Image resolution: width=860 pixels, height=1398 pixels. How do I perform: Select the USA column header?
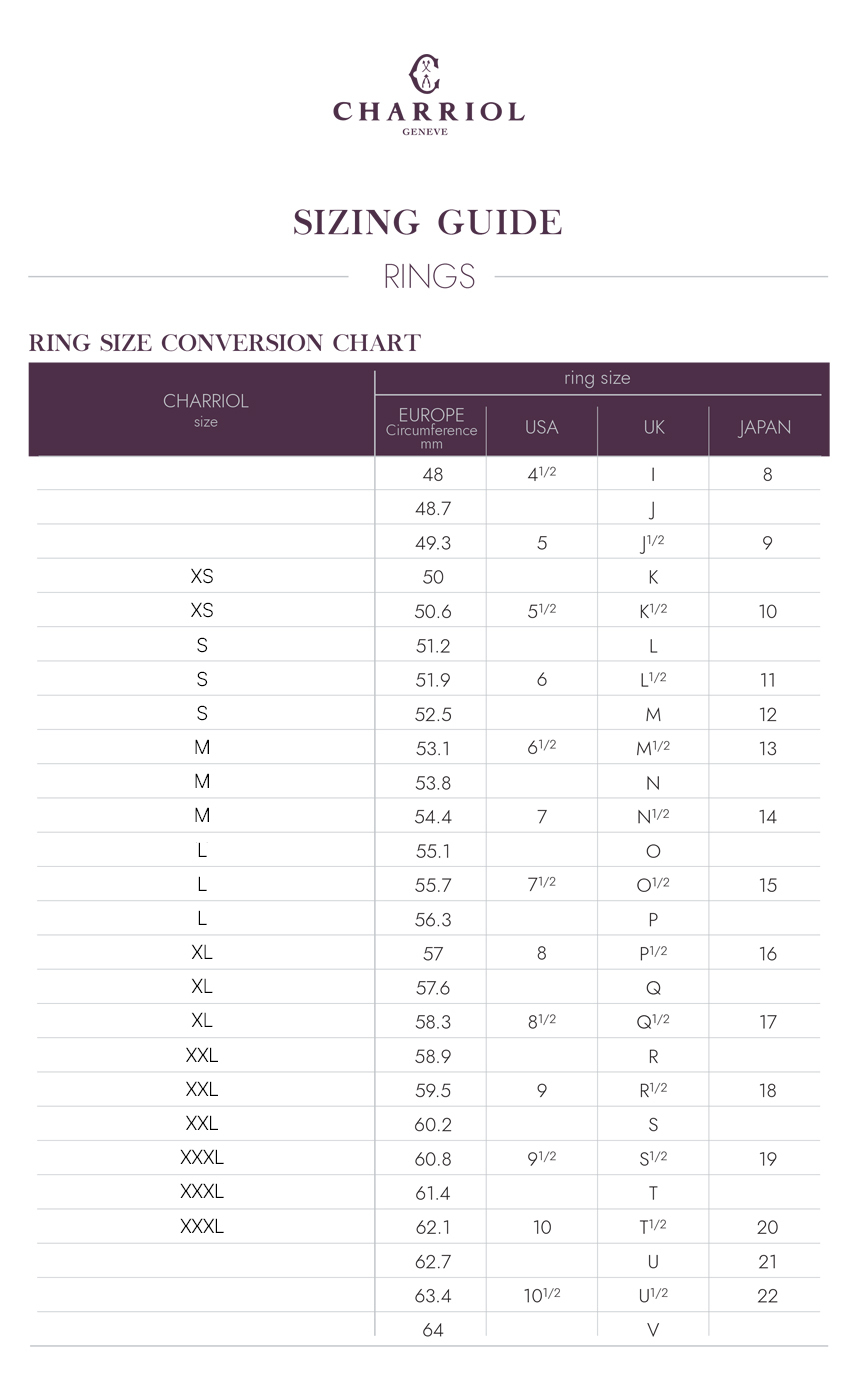(x=542, y=427)
